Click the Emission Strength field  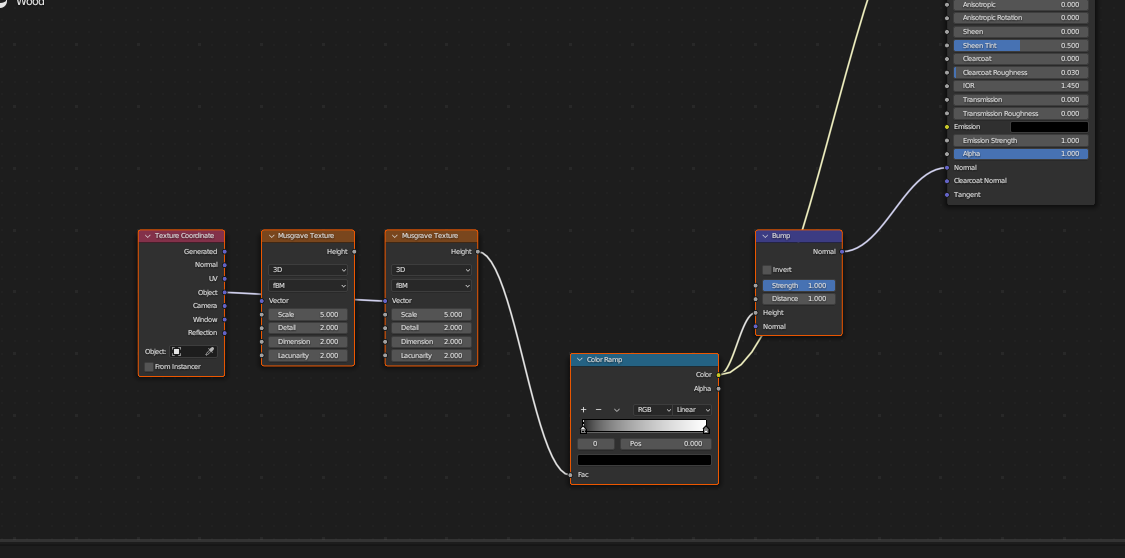1021,141
